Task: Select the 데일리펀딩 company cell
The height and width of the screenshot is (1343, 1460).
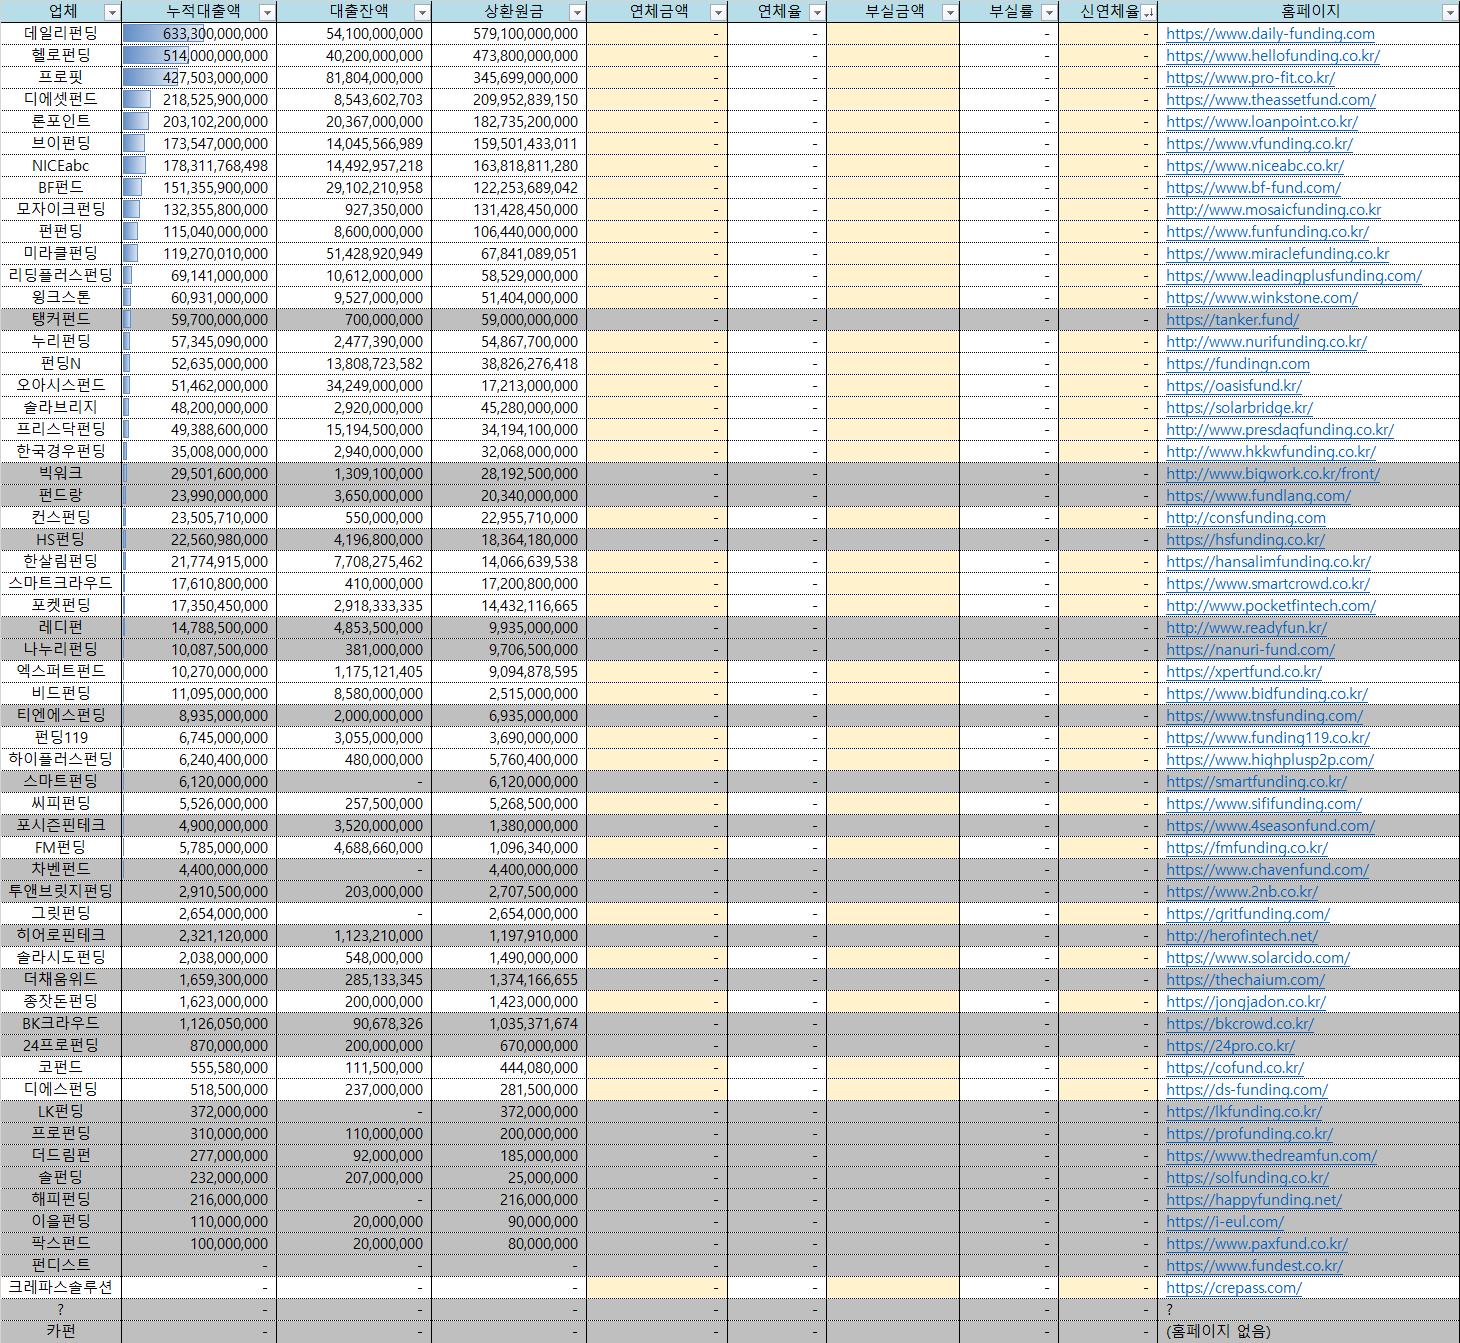Action: click(x=61, y=34)
